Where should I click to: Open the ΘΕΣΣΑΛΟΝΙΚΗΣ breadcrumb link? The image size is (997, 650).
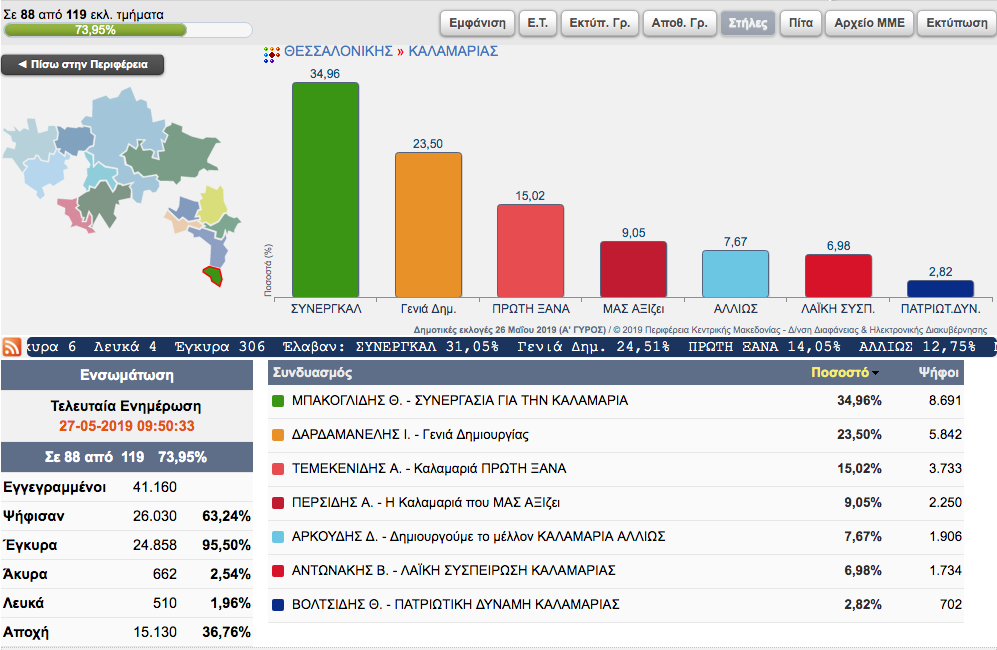[338, 51]
